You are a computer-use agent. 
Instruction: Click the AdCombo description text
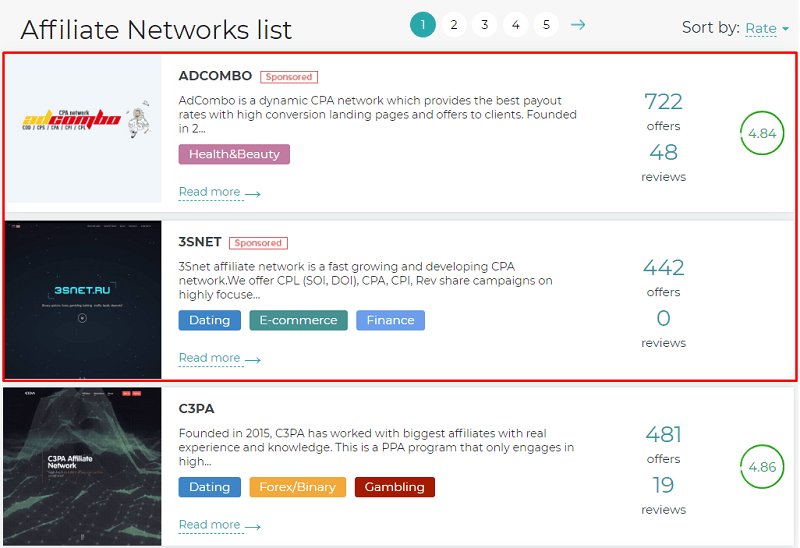(x=378, y=115)
